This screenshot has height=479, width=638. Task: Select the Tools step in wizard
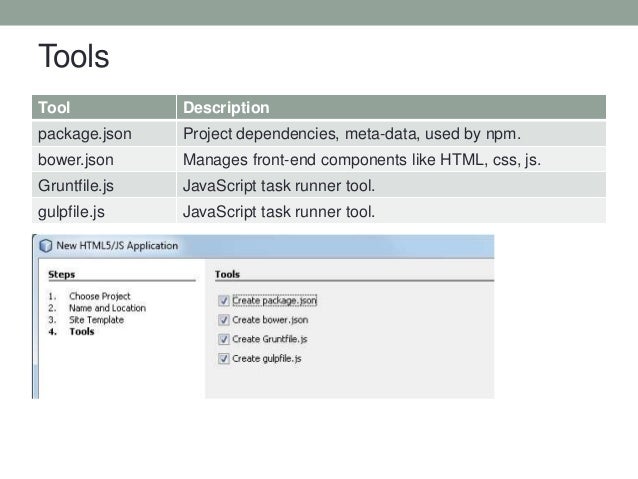tap(82, 332)
